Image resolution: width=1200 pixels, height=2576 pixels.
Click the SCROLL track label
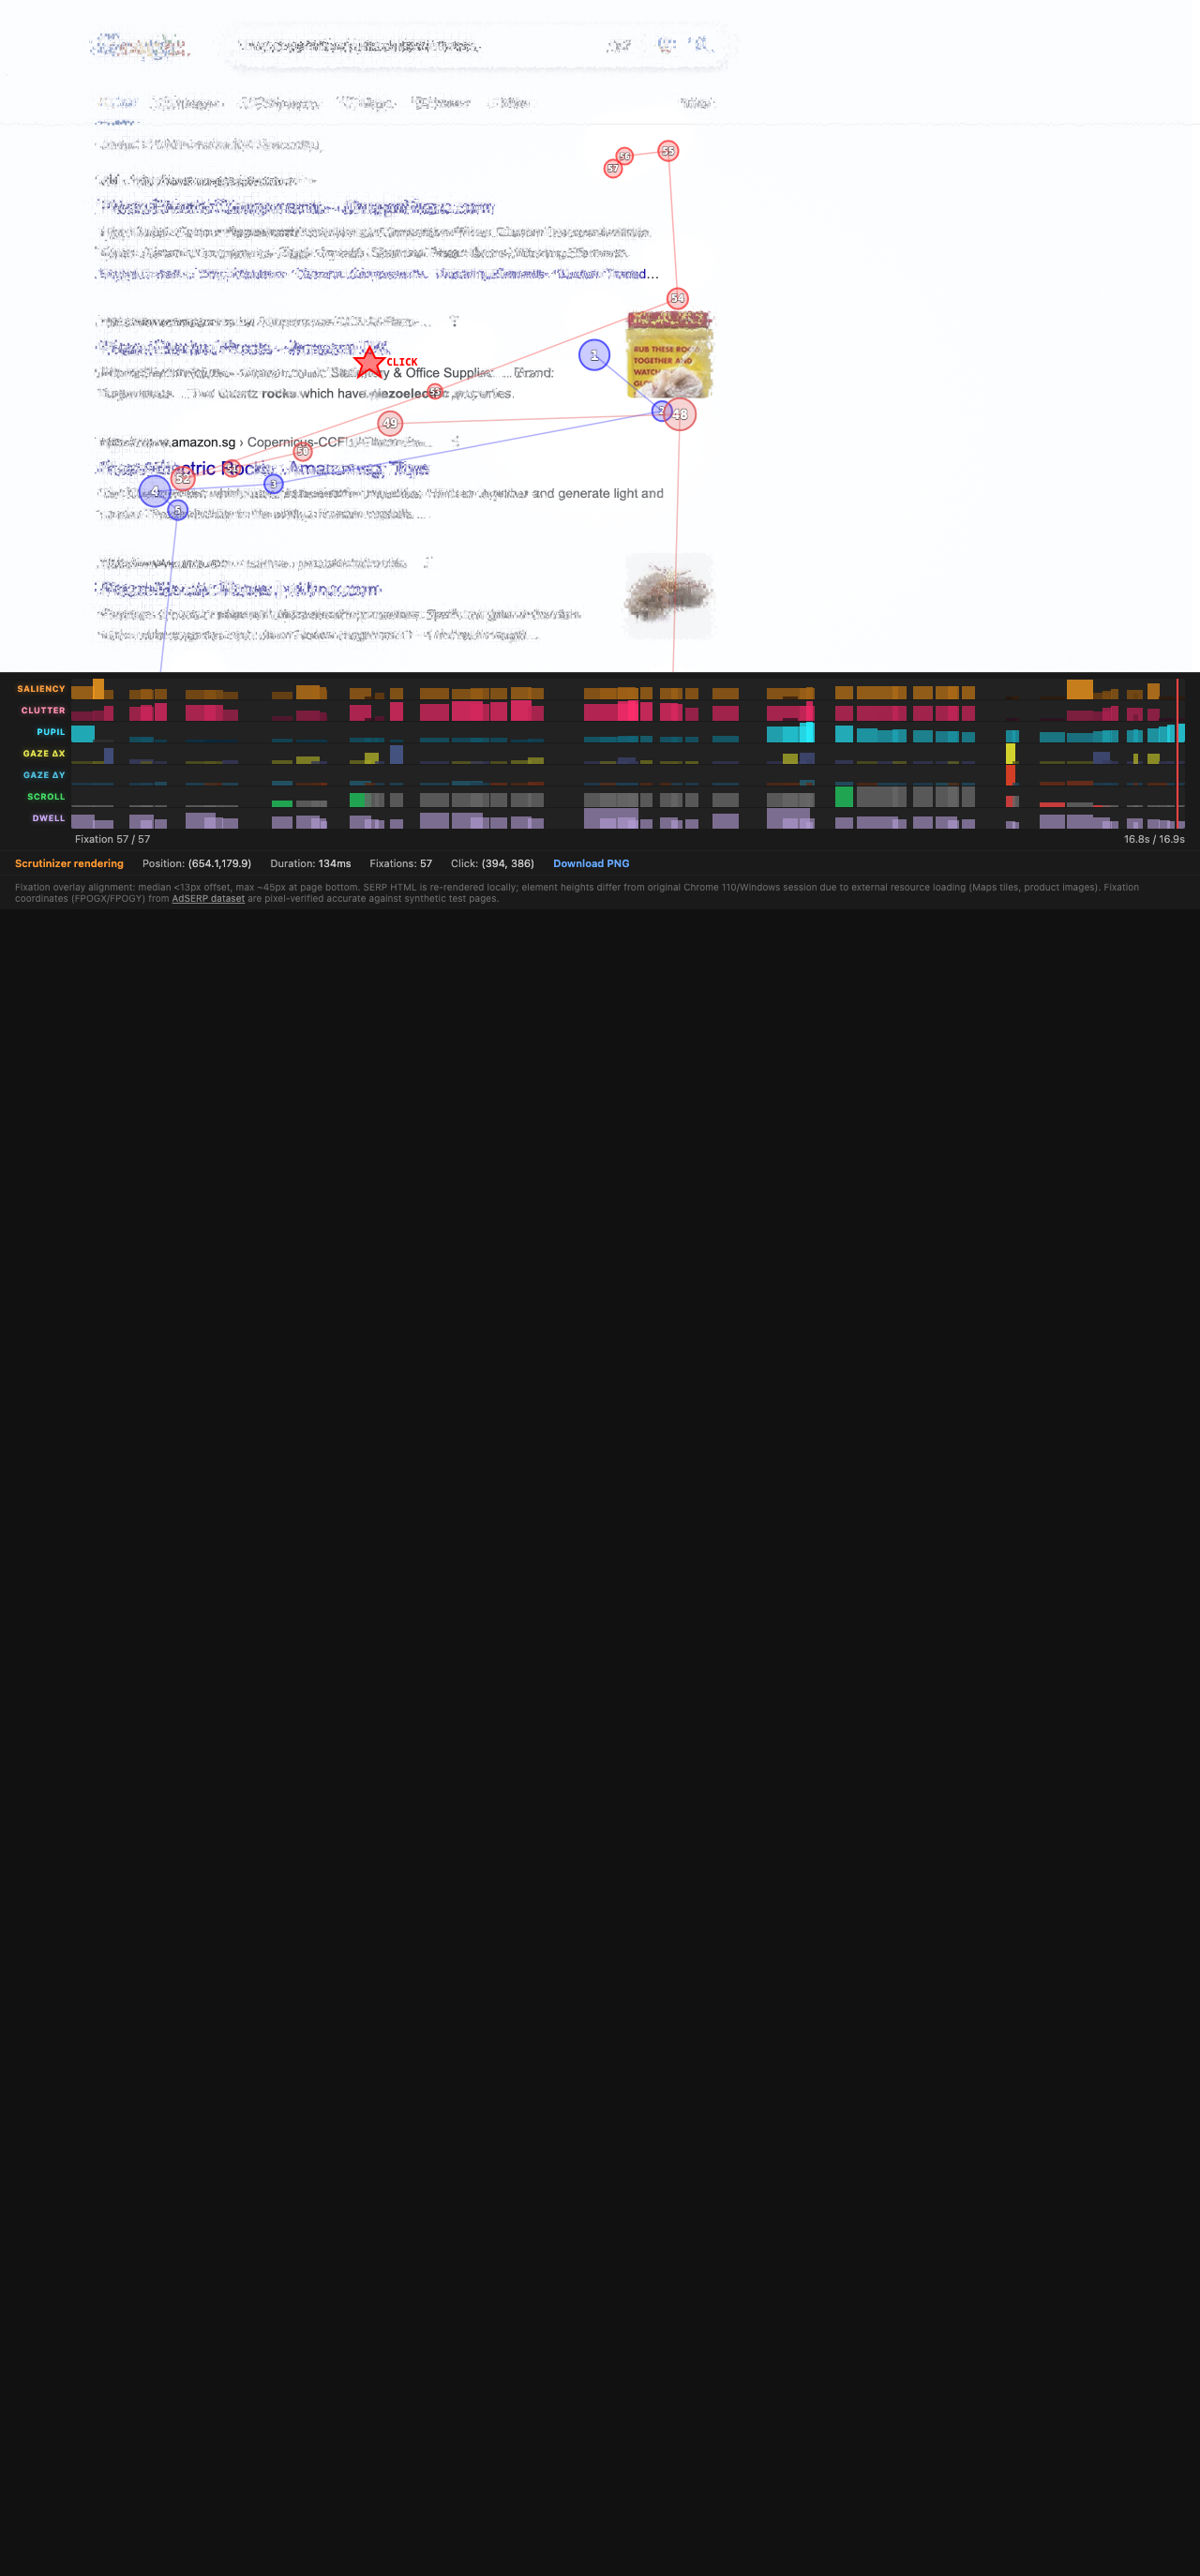click(46, 797)
